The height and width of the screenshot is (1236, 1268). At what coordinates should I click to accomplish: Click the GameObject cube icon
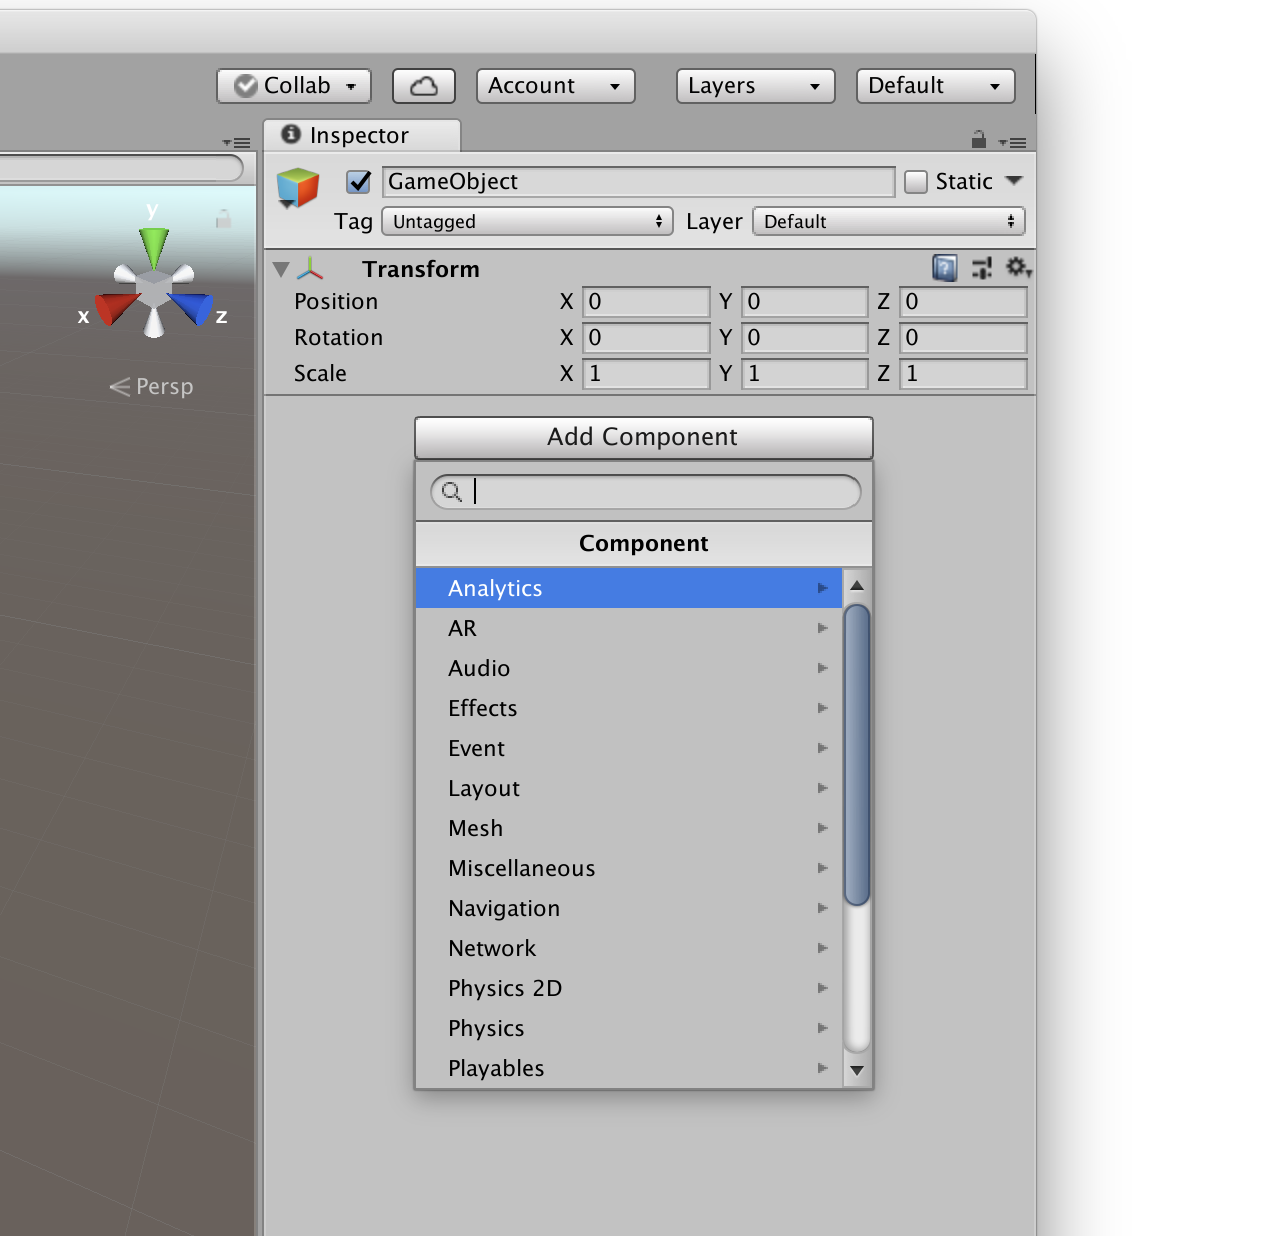point(297,187)
